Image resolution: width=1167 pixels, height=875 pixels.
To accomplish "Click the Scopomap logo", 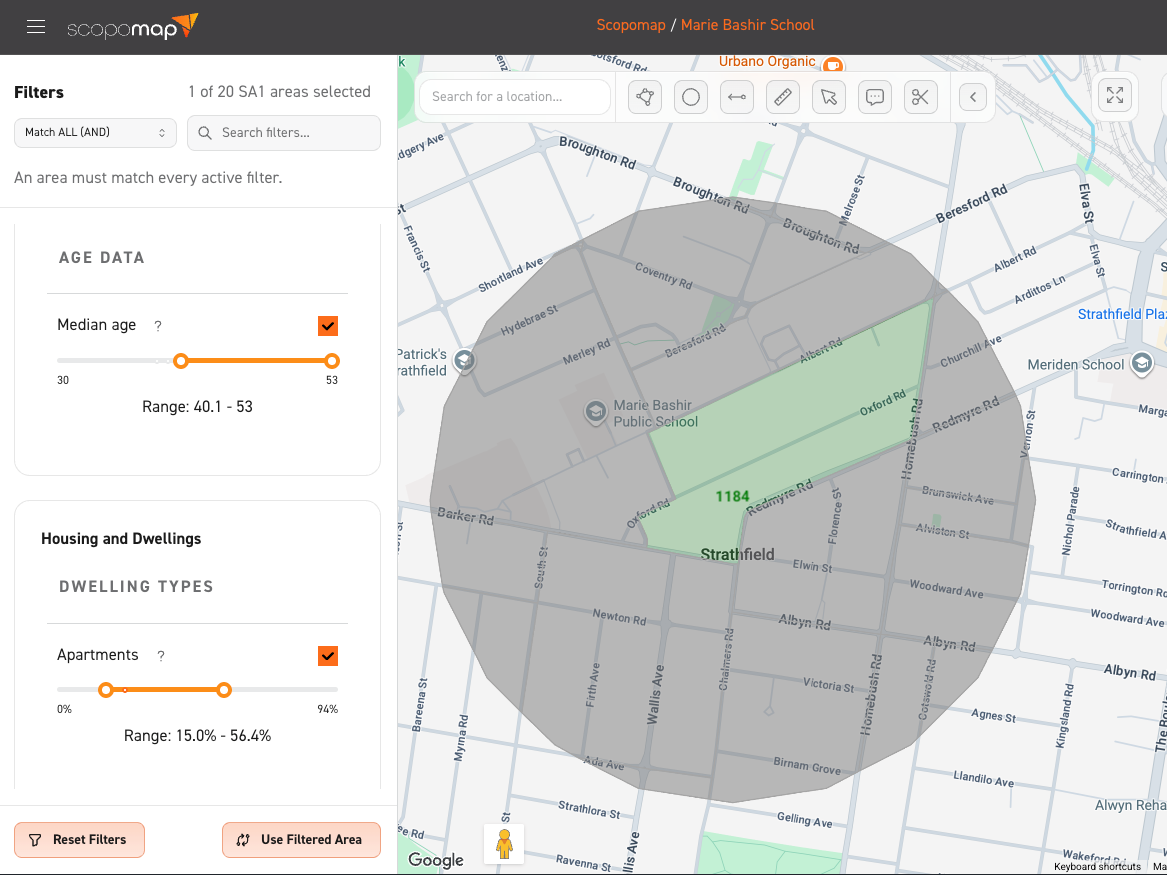I will (132, 27).
